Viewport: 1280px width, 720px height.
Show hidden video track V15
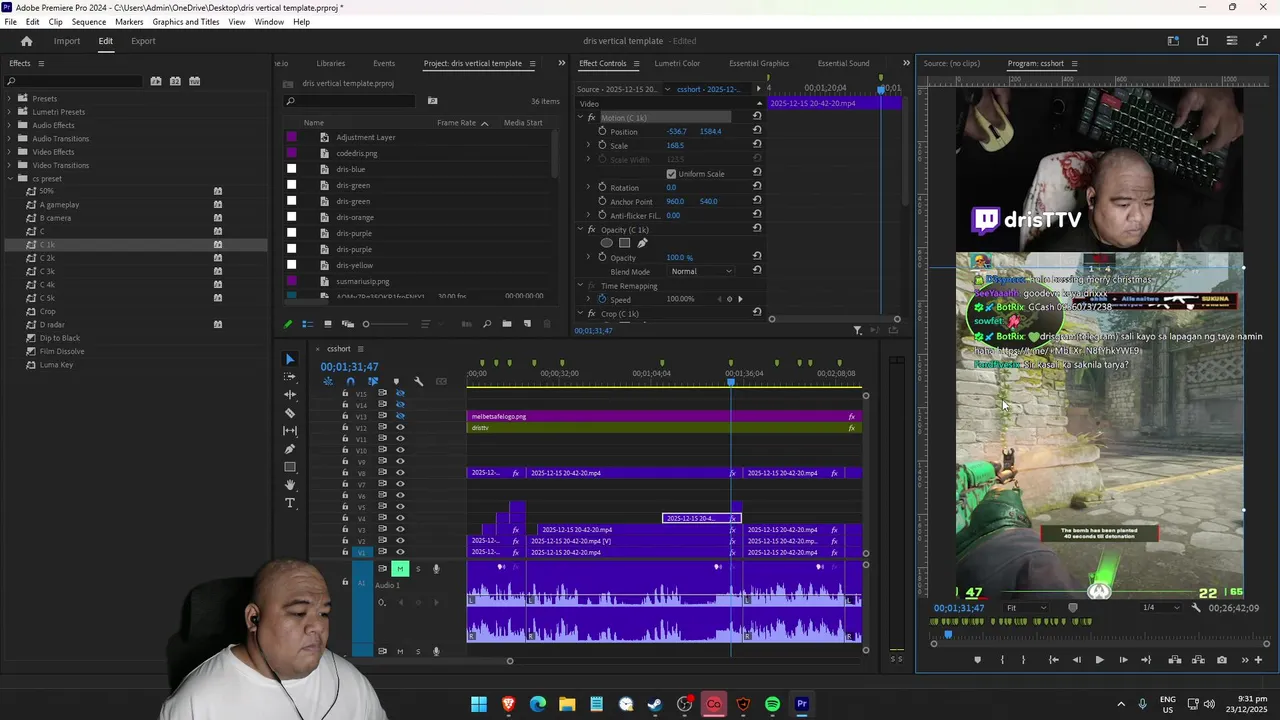[400, 393]
